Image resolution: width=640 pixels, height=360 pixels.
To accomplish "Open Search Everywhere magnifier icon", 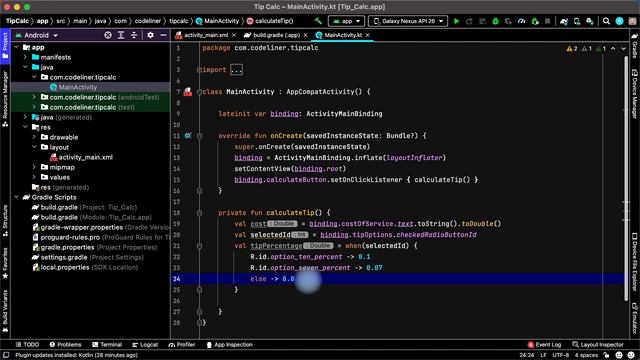I will pyautogui.click(x=606, y=21).
